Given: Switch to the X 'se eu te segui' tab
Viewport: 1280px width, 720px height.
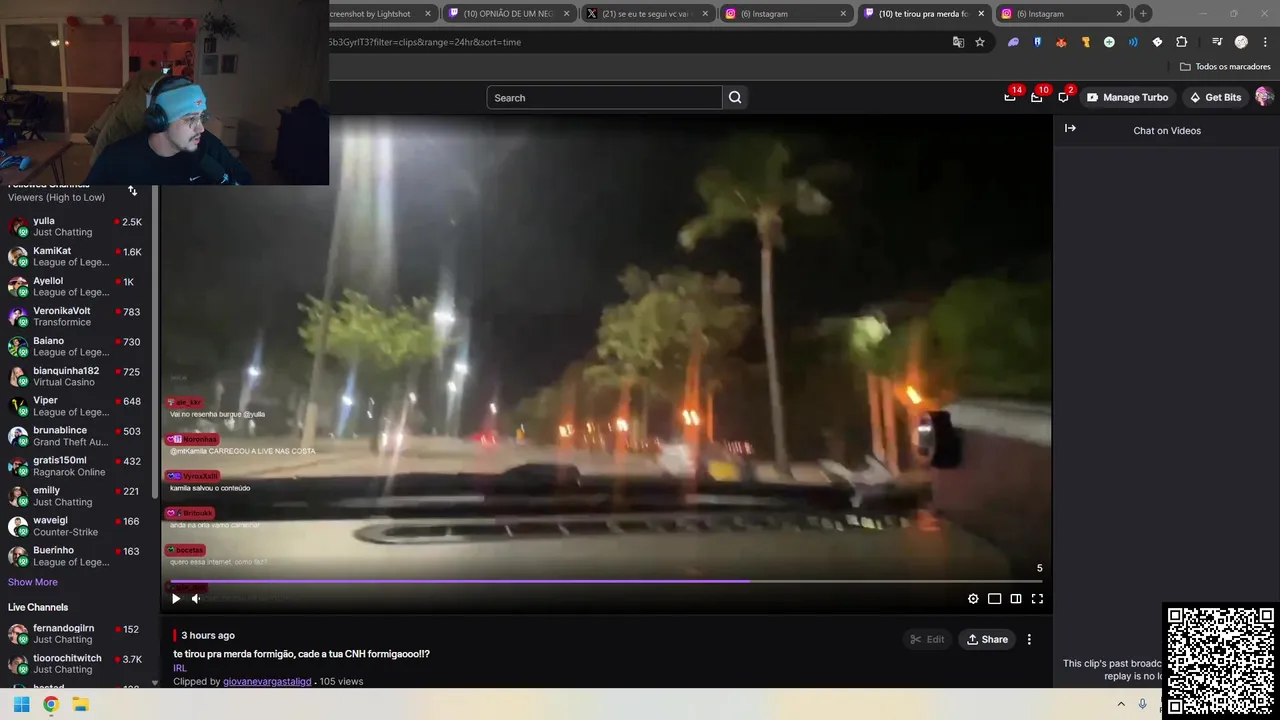Looking at the screenshot, I should (648, 14).
